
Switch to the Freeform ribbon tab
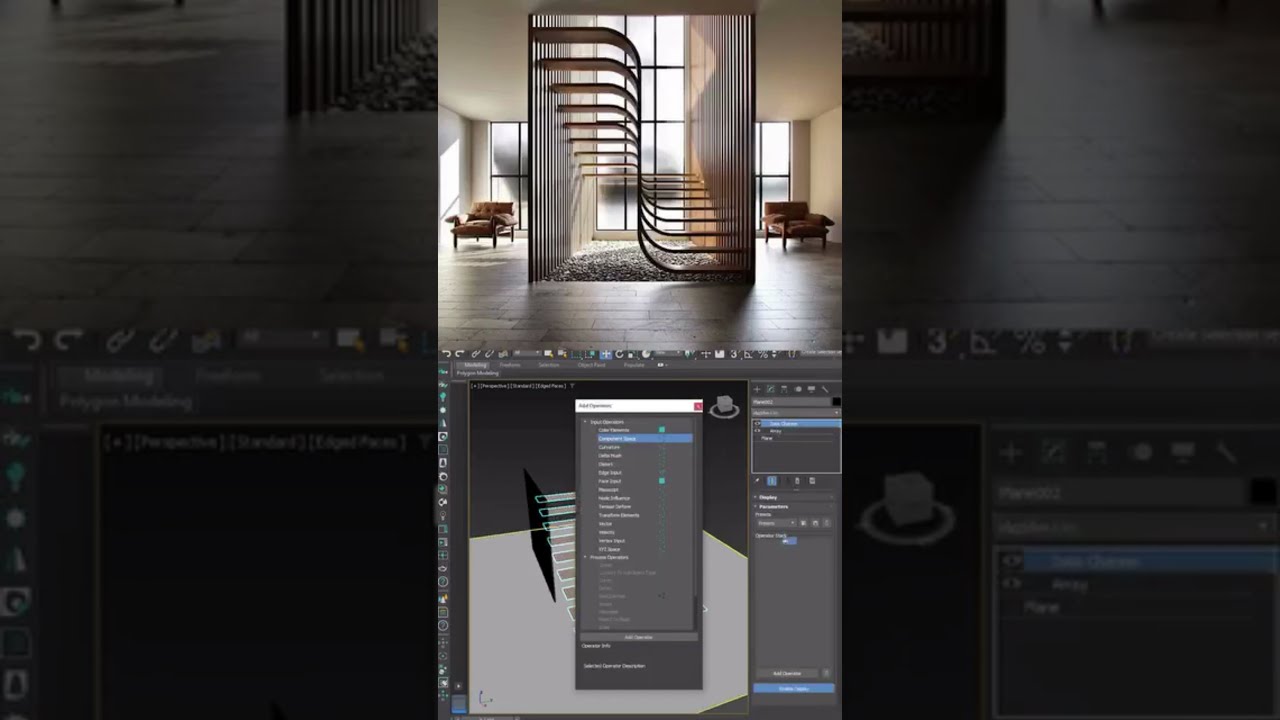[510, 365]
